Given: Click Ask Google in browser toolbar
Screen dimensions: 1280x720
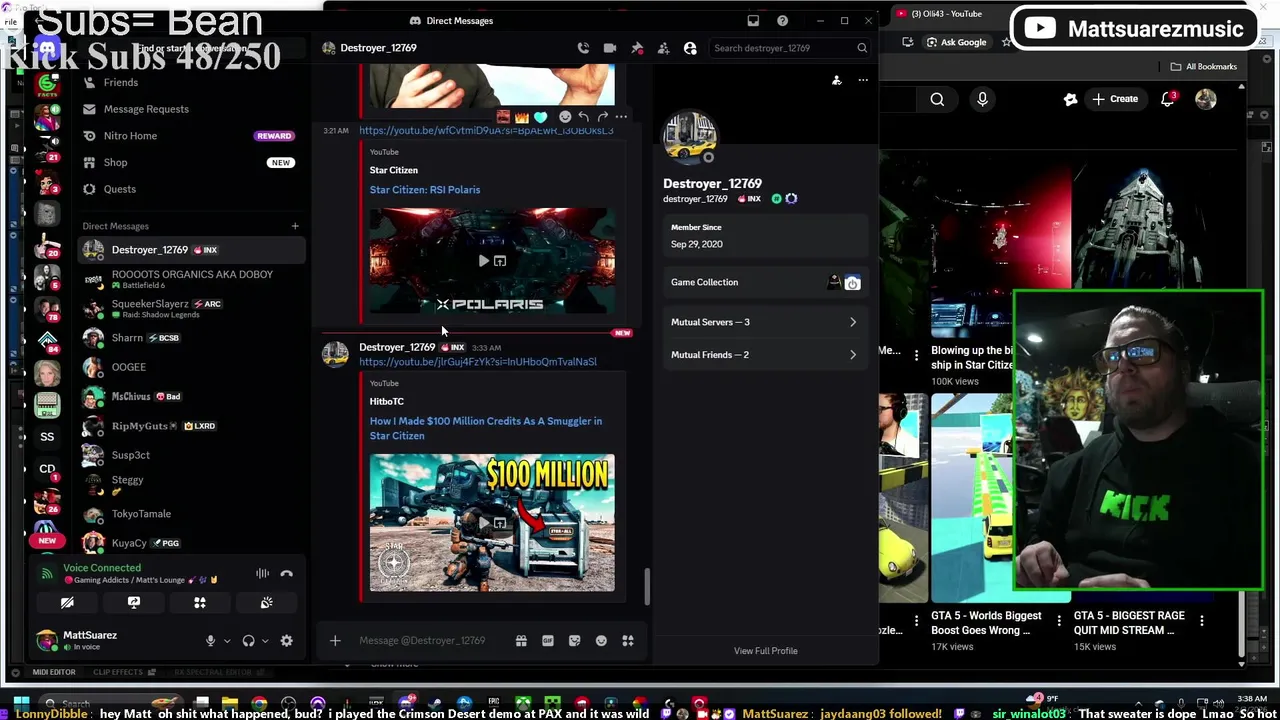Looking at the screenshot, I should point(955,42).
